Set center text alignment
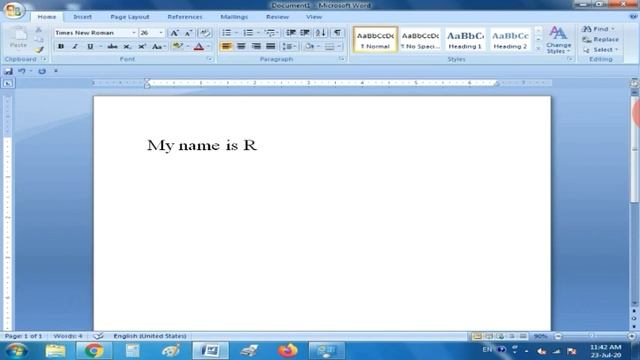This screenshot has width=640, height=360. pos(241,47)
